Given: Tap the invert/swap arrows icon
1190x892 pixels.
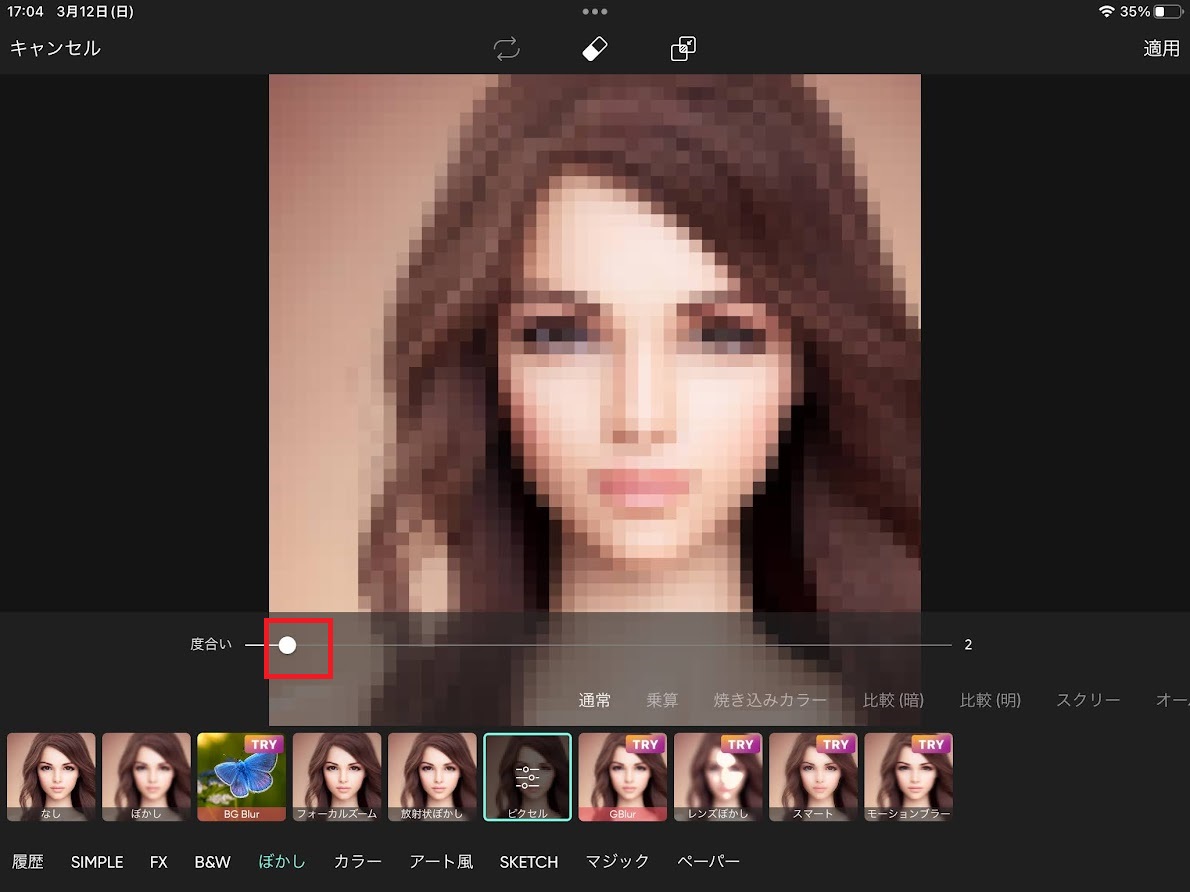Looking at the screenshot, I should (507, 49).
